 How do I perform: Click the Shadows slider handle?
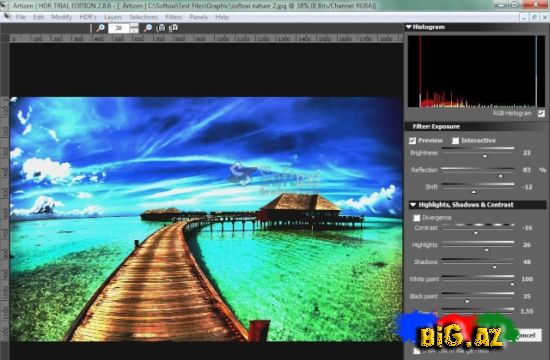point(494,267)
